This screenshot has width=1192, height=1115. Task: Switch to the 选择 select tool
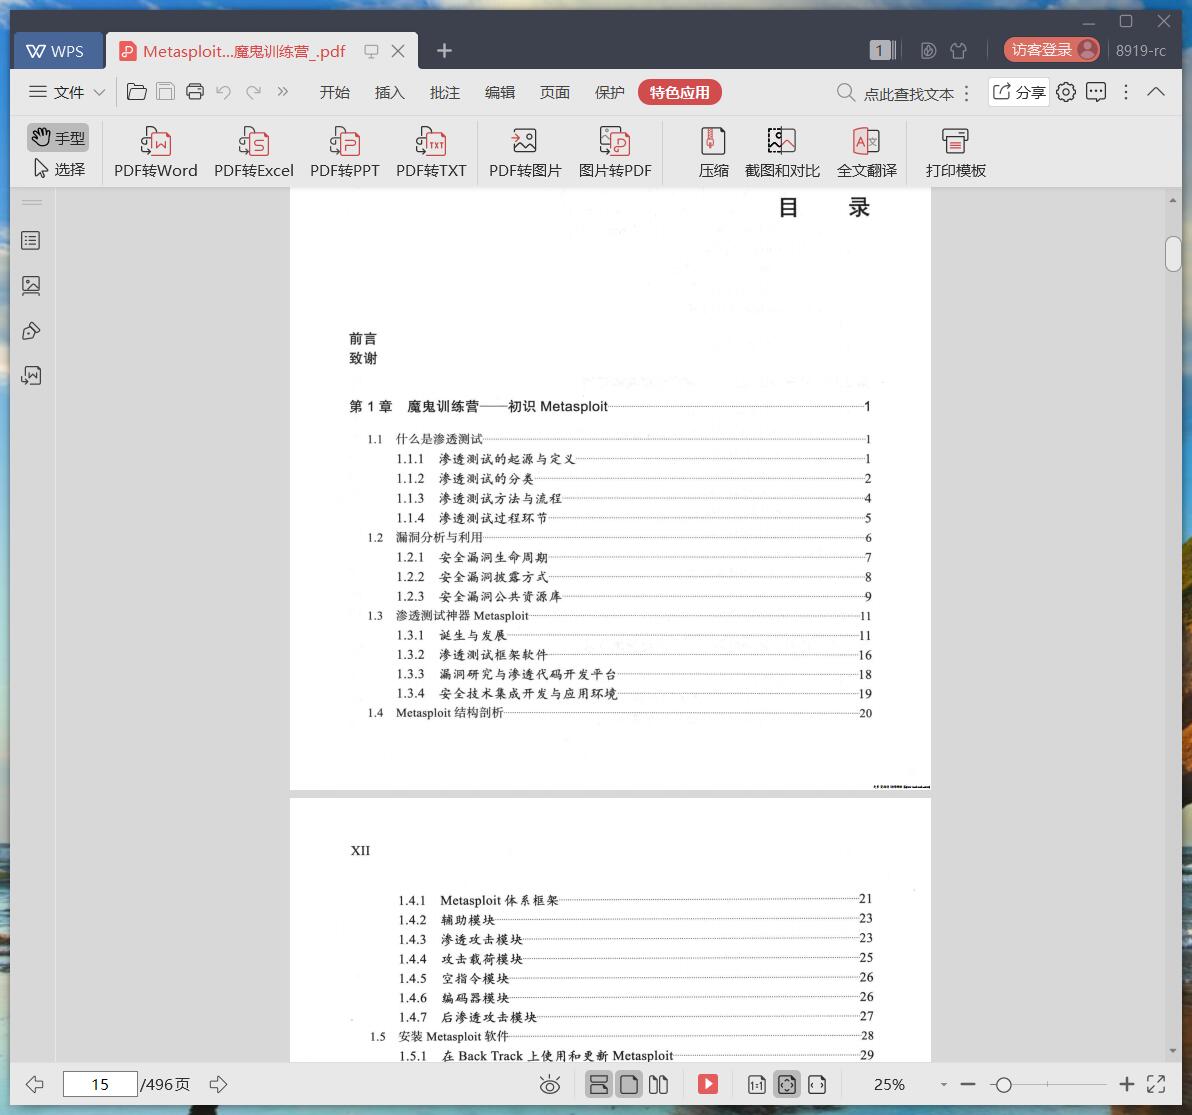[59, 169]
